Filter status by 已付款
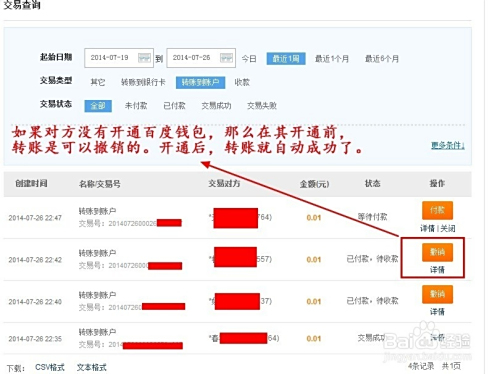This screenshot has height=374, width=500. tap(174, 106)
